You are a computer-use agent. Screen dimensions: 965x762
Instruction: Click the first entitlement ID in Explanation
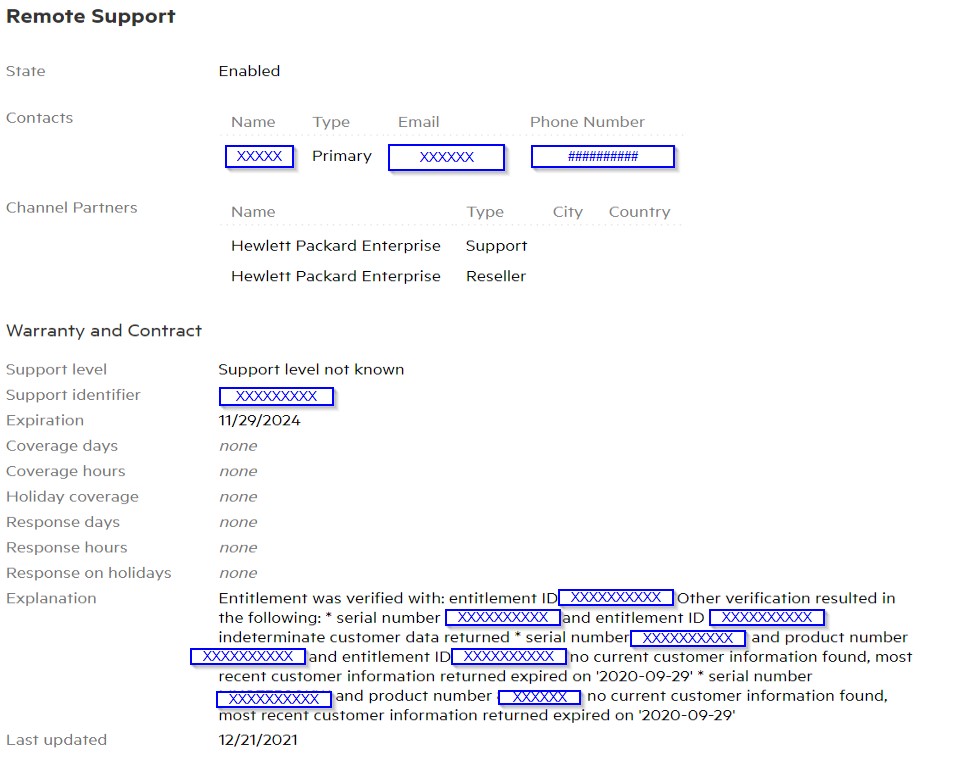click(x=615, y=597)
